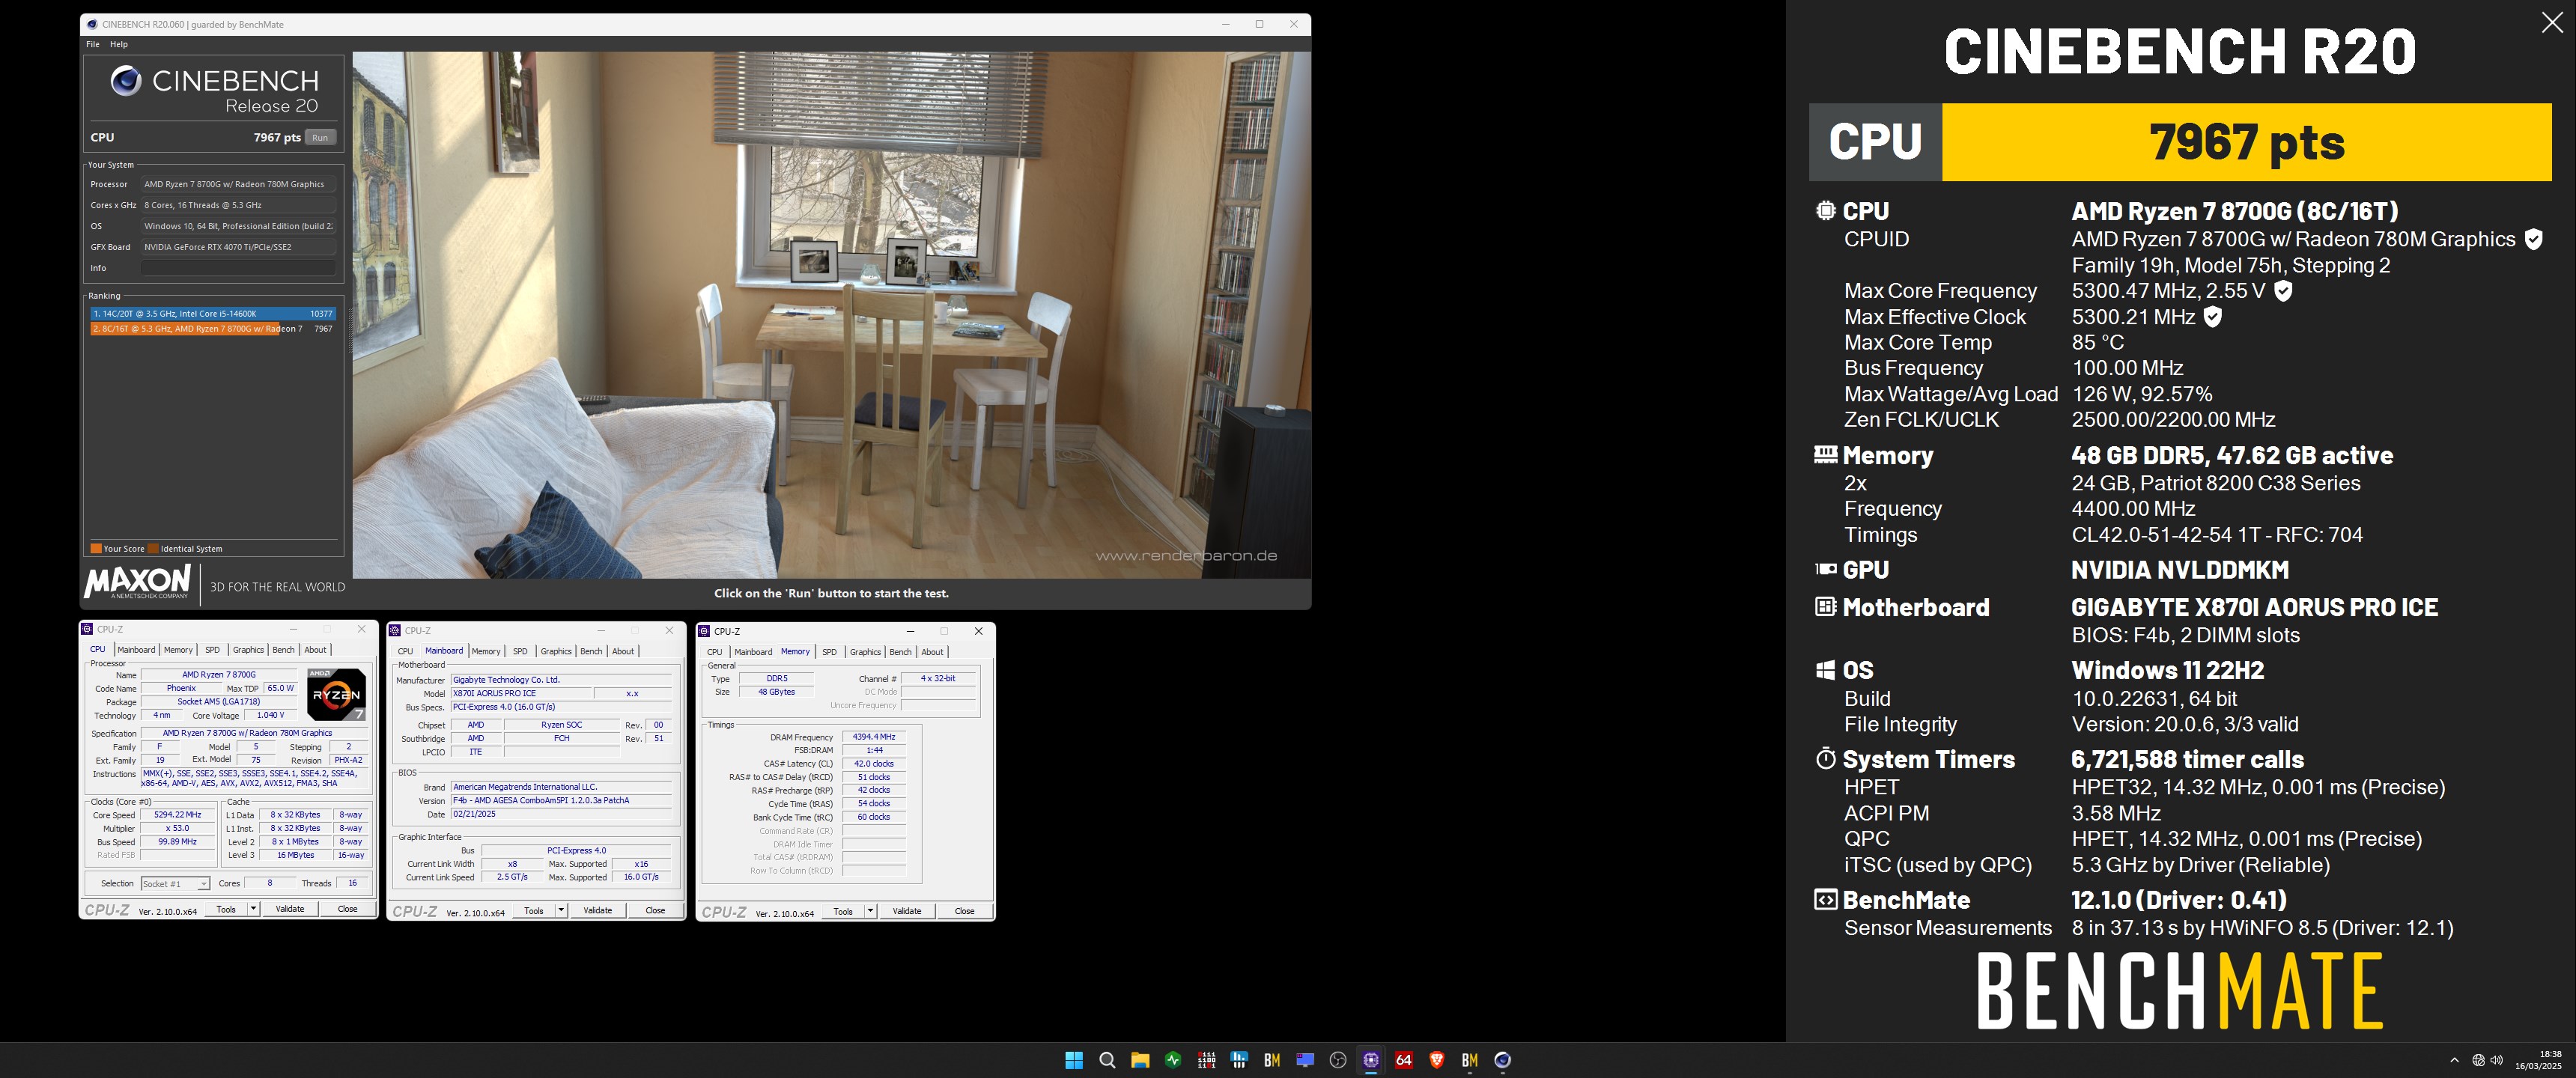
Task: Maximize the Cinebench window
Action: click(x=1259, y=24)
